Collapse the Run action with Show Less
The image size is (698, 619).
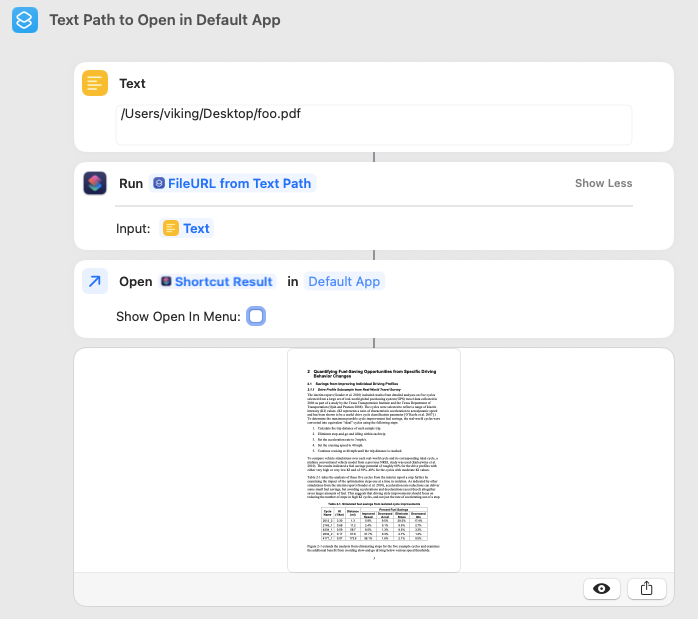tap(603, 183)
